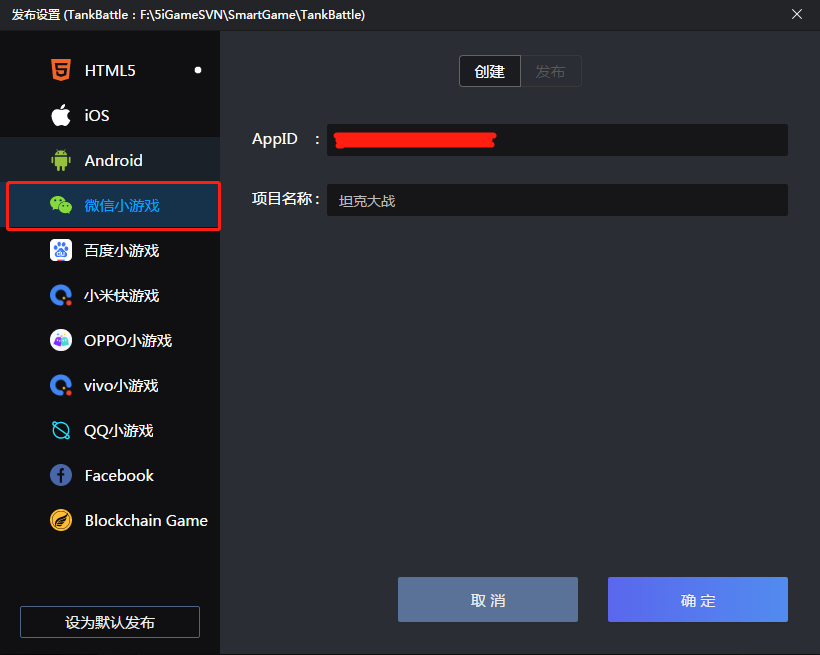
Task: Click the OPPO小游戏 icon
Action: (61, 340)
